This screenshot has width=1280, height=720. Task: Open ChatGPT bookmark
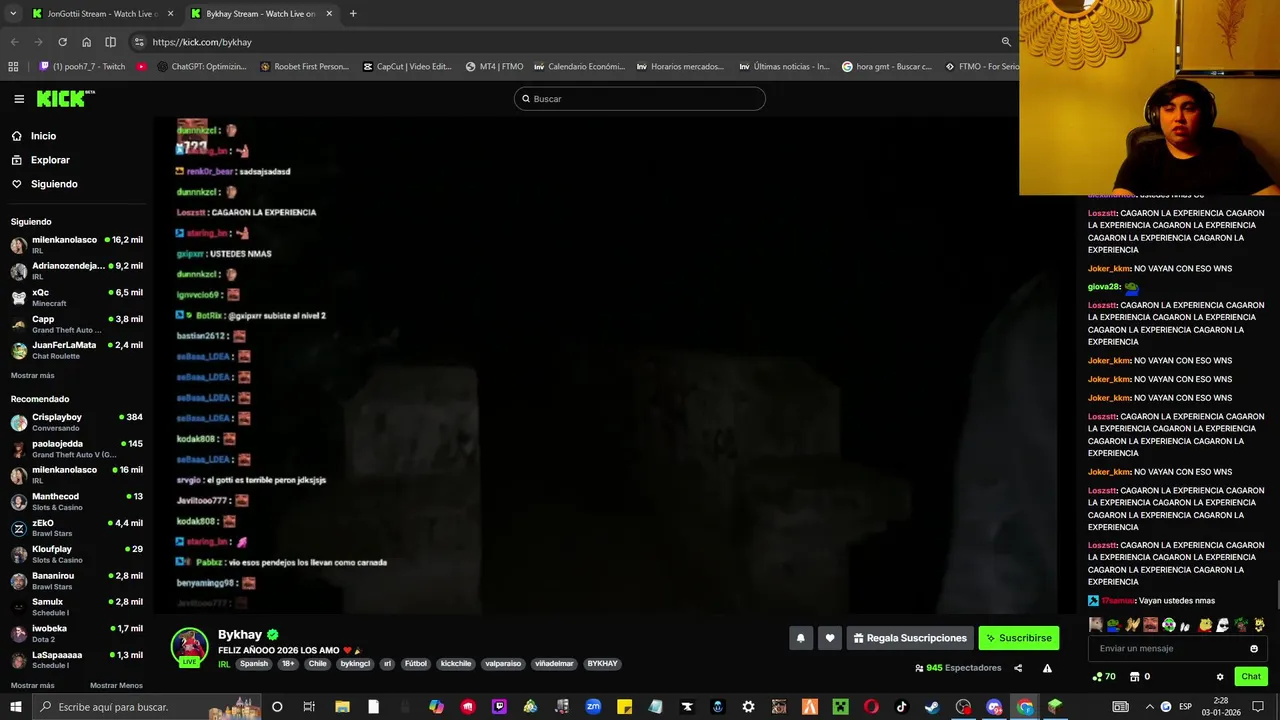point(201,67)
